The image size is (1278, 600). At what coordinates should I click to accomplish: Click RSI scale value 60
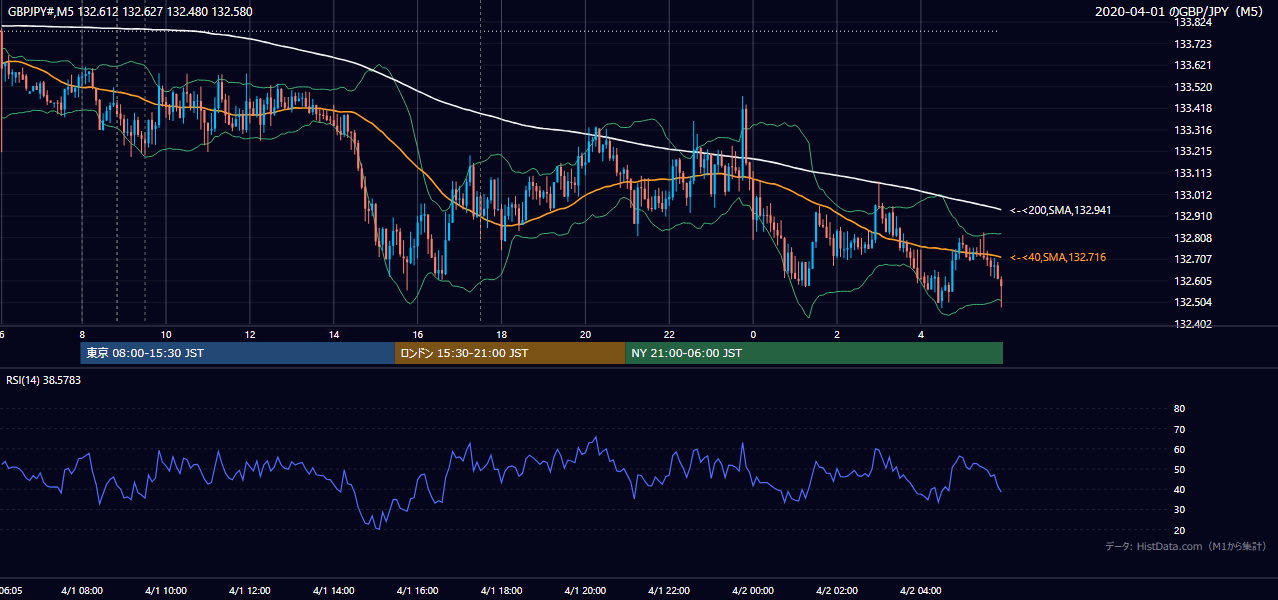coord(1179,449)
